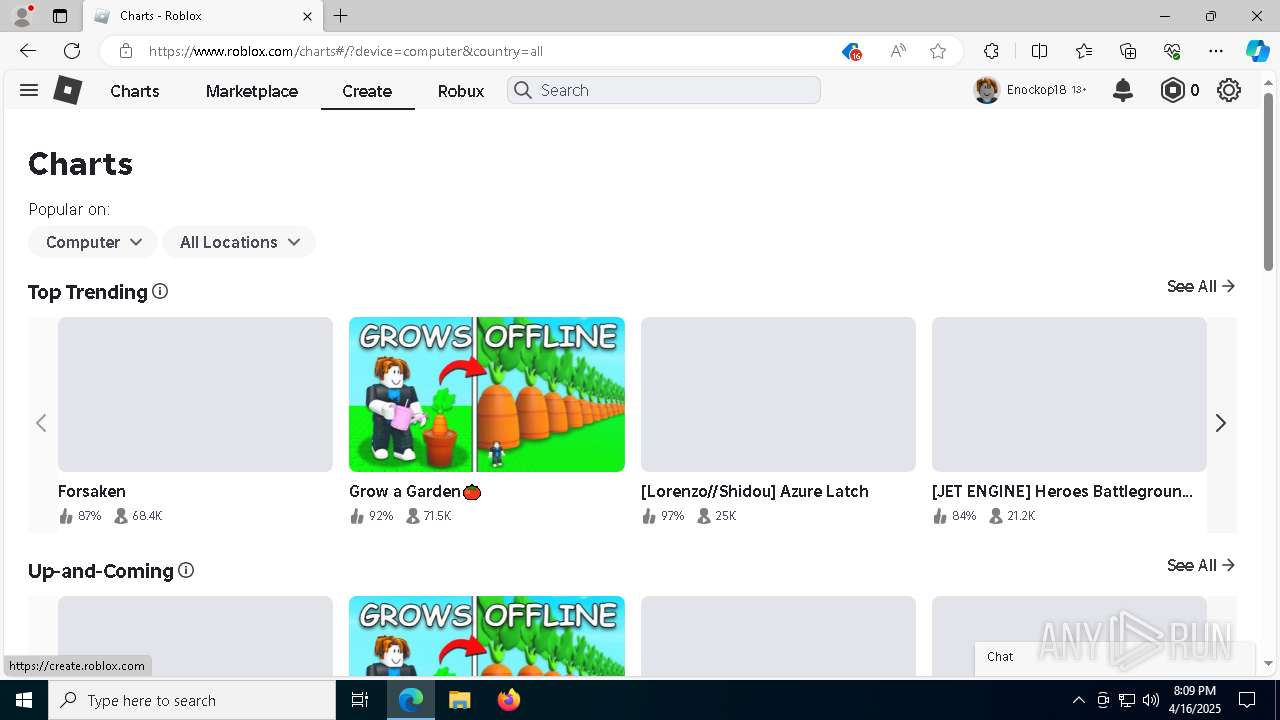
Task: Open the Robux nav tab
Action: tap(461, 91)
